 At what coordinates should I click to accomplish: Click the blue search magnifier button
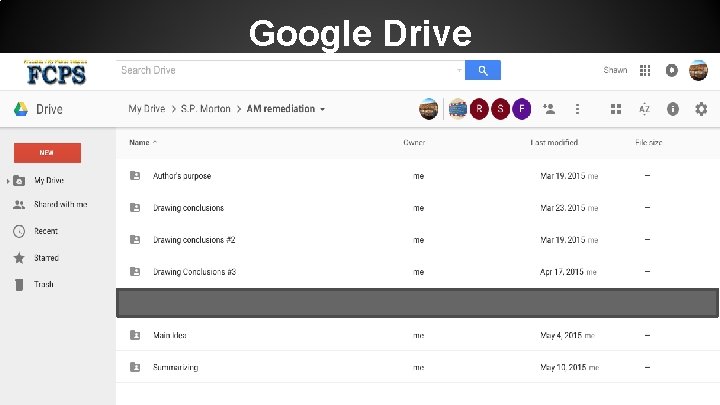tap(483, 70)
